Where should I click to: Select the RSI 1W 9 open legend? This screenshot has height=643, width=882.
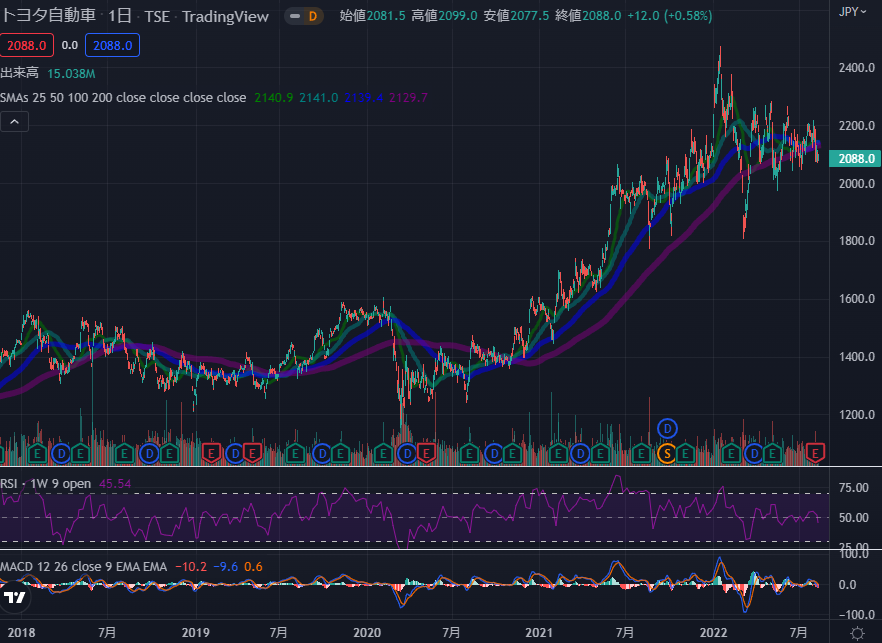point(46,484)
